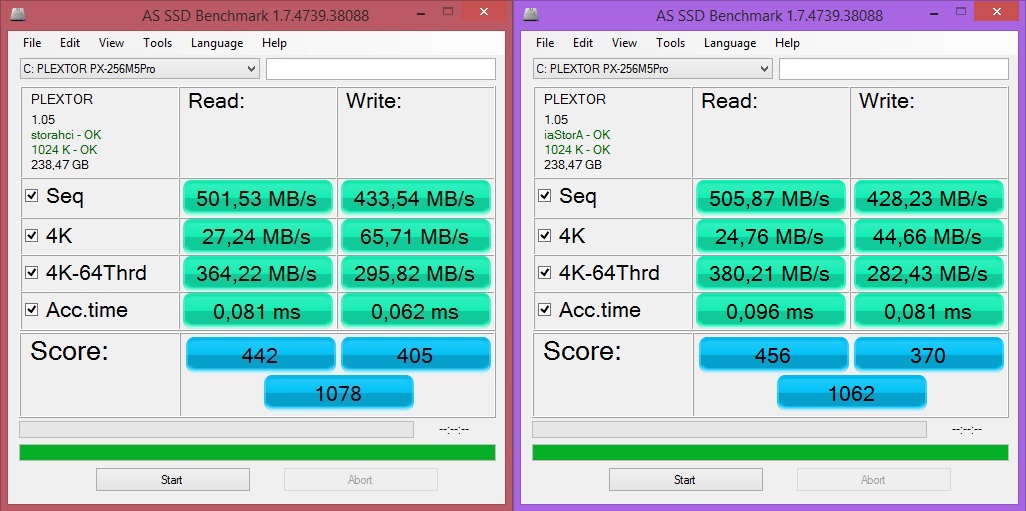This screenshot has height=511, width=1026.
Task: Open Language menu in the right window
Action: coord(730,43)
